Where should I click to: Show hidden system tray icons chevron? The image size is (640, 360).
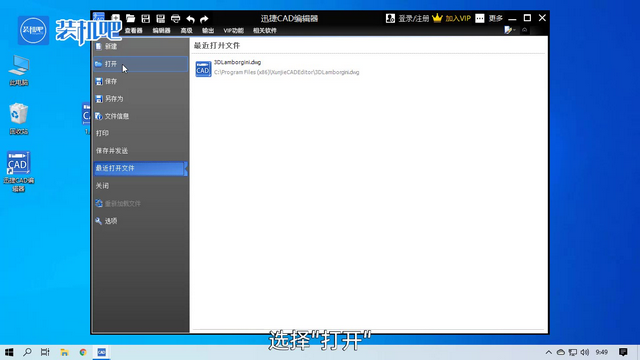[x=549, y=352]
